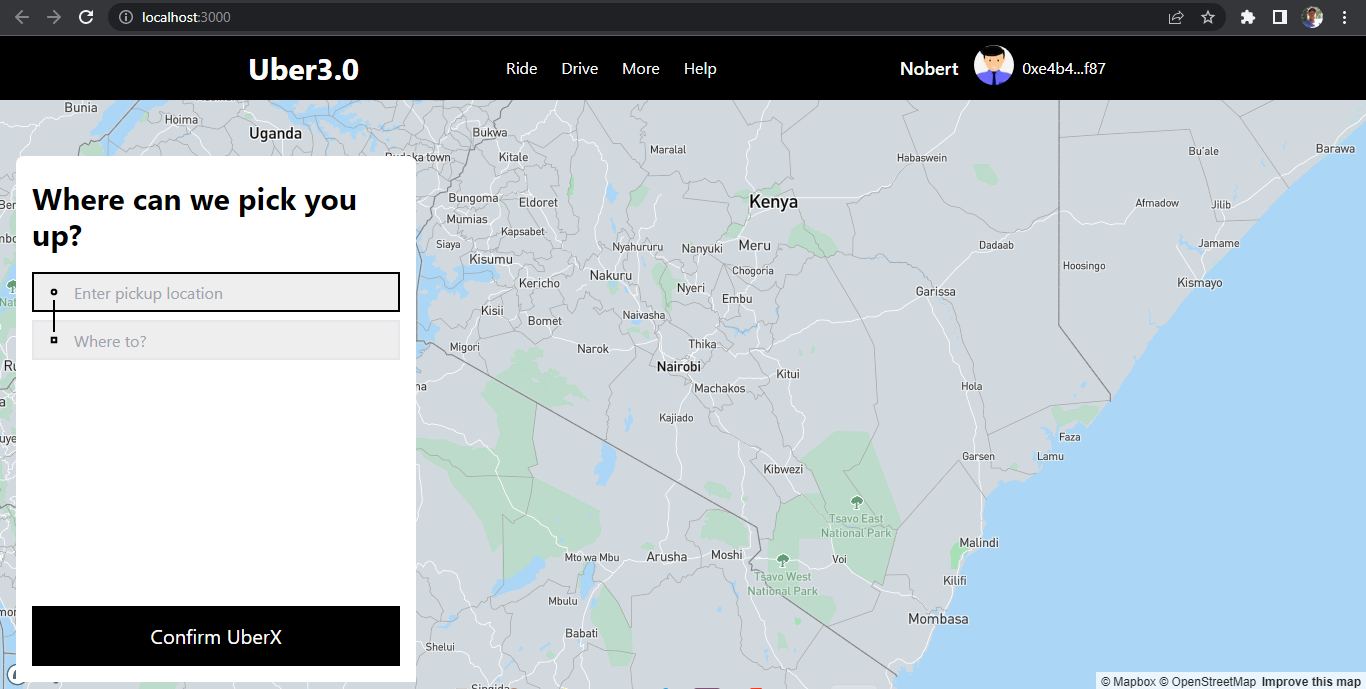Image resolution: width=1366 pixels, height=689 pixels.
Task: Click Lamu label on the map
Action: point(1051,456)
